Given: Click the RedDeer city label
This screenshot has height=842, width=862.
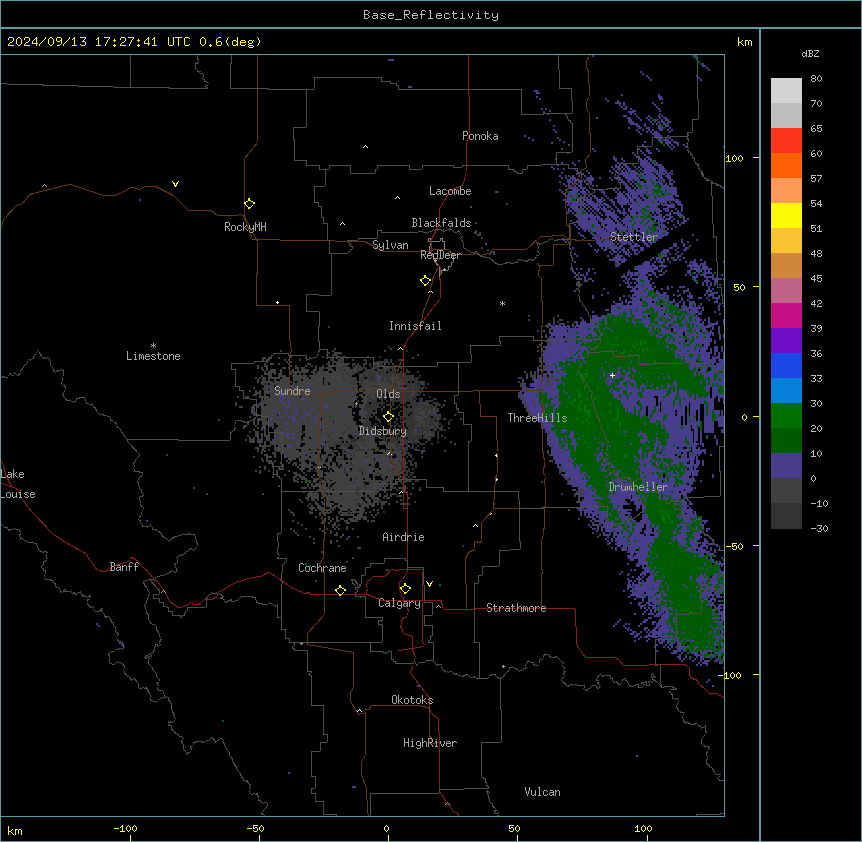Looking at the screenshot, I should (x=440, y=255).
